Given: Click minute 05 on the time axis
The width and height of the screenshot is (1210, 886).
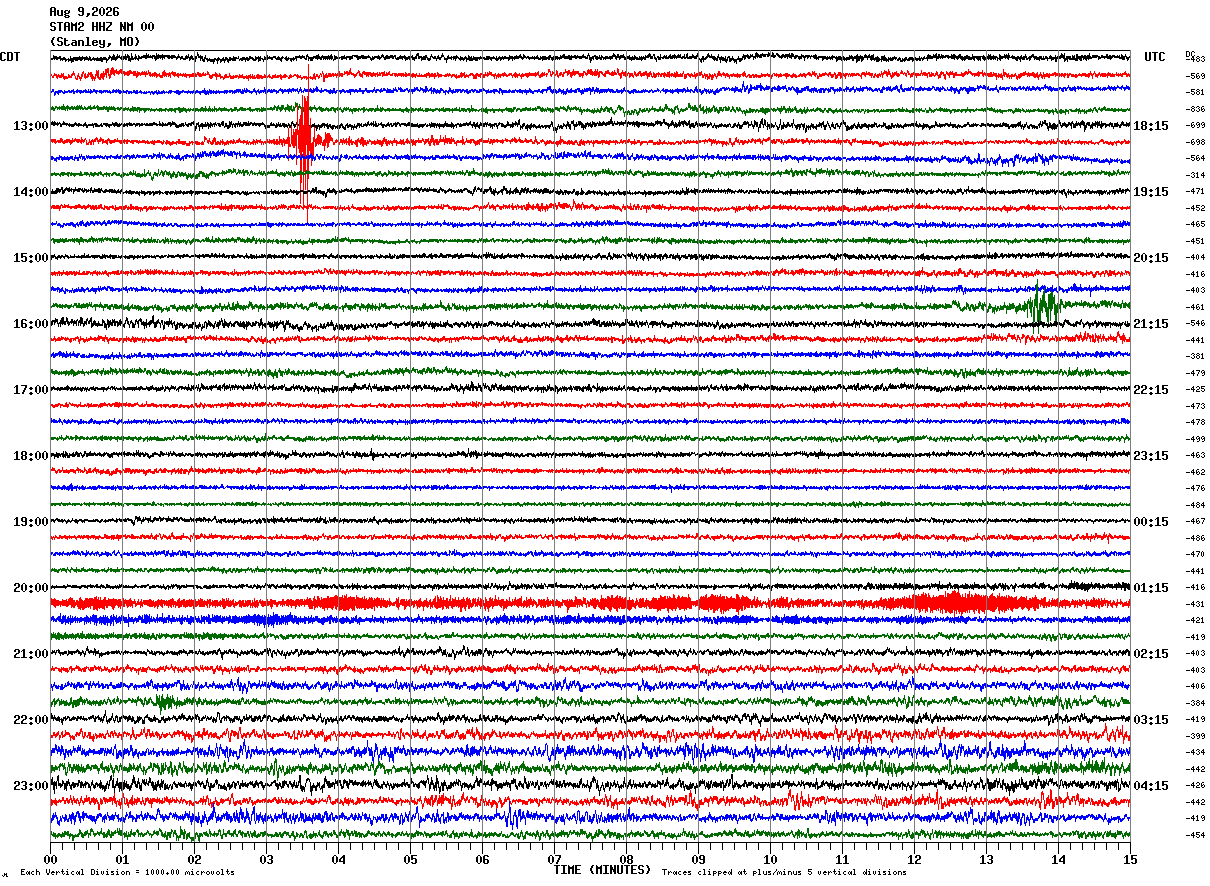Looking at the screenshot, I should (410, 859).
